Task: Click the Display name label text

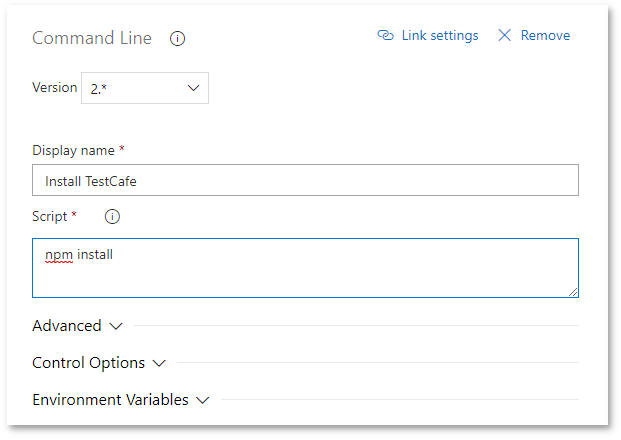Action: pos(74,150)
